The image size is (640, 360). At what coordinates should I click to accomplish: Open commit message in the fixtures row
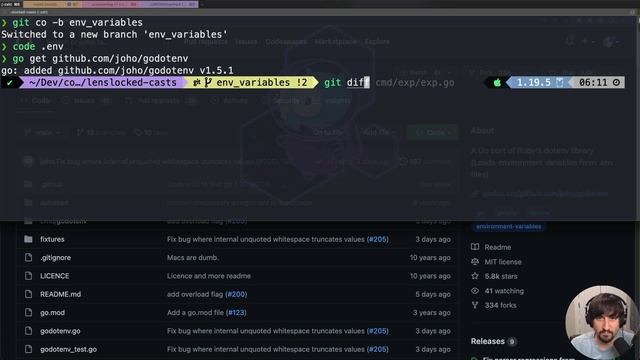click(x=266, y=239)
